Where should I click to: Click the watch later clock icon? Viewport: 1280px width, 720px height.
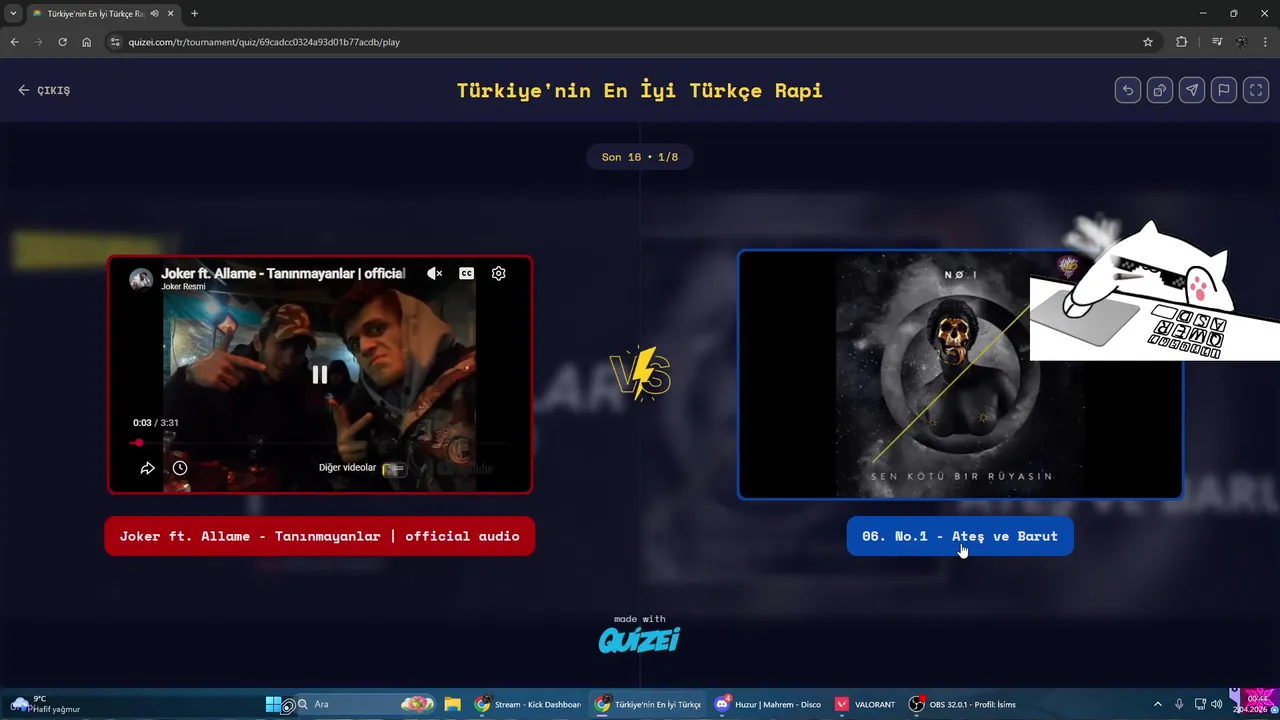[180, 468]
